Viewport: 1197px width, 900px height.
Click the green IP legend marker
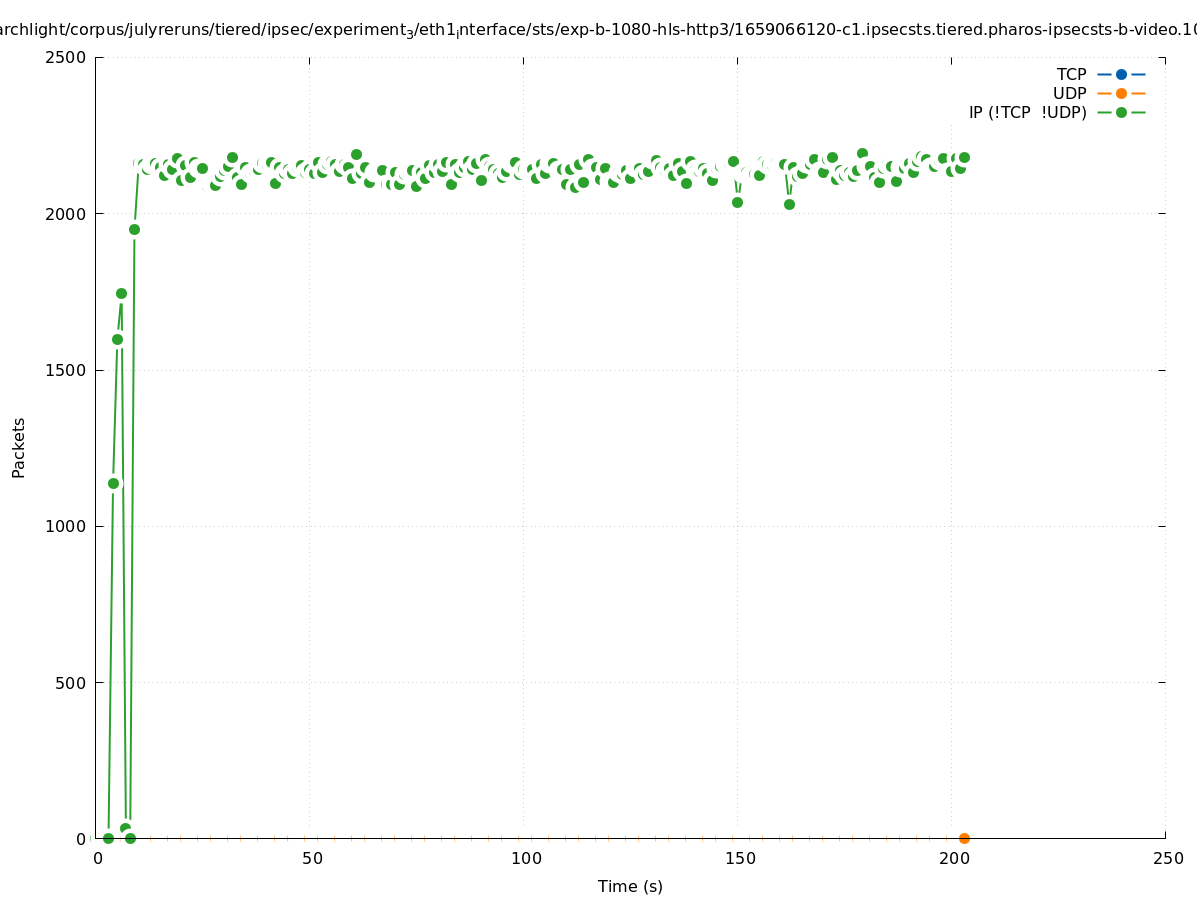[x=1121, y=112]
